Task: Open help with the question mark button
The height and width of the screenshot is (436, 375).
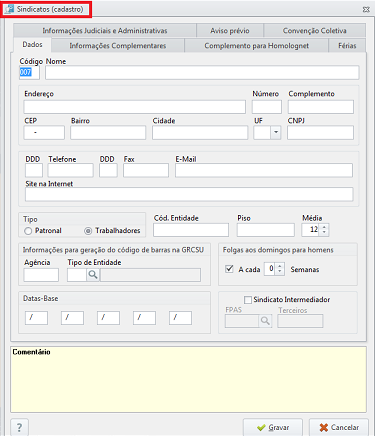Action: (x=19, y=427)
